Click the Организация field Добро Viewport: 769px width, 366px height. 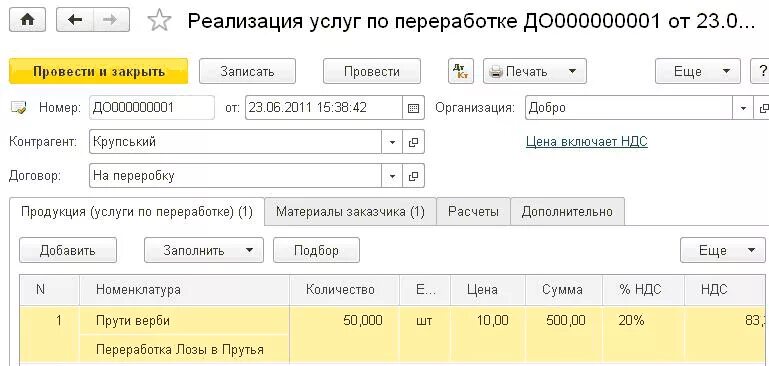point(629,107)
